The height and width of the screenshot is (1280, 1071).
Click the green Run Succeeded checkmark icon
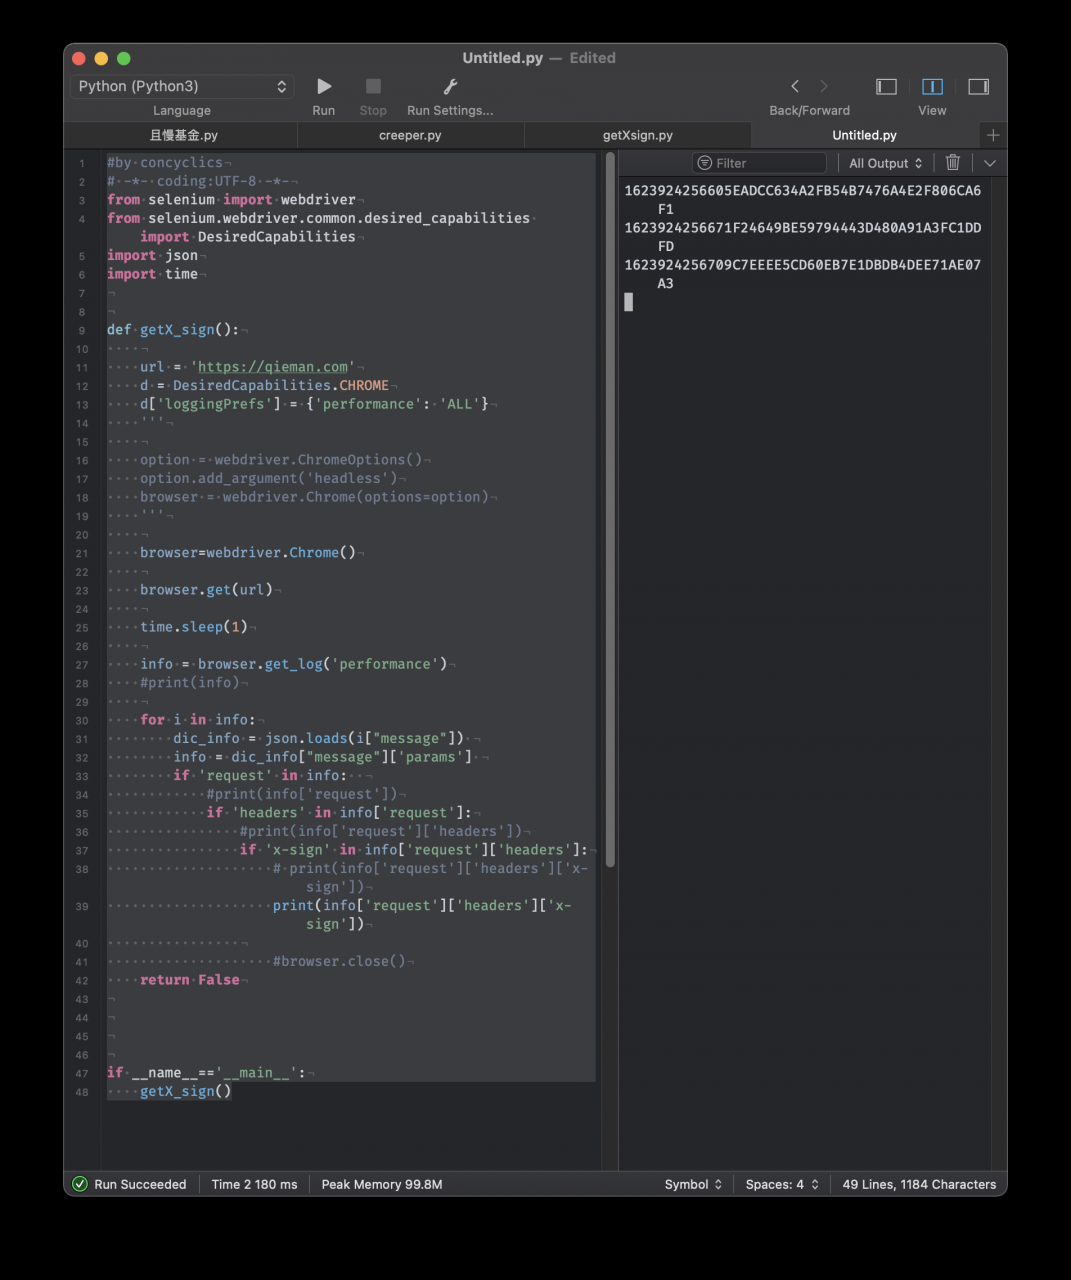pyautogui.click(x=81, y=1184)
